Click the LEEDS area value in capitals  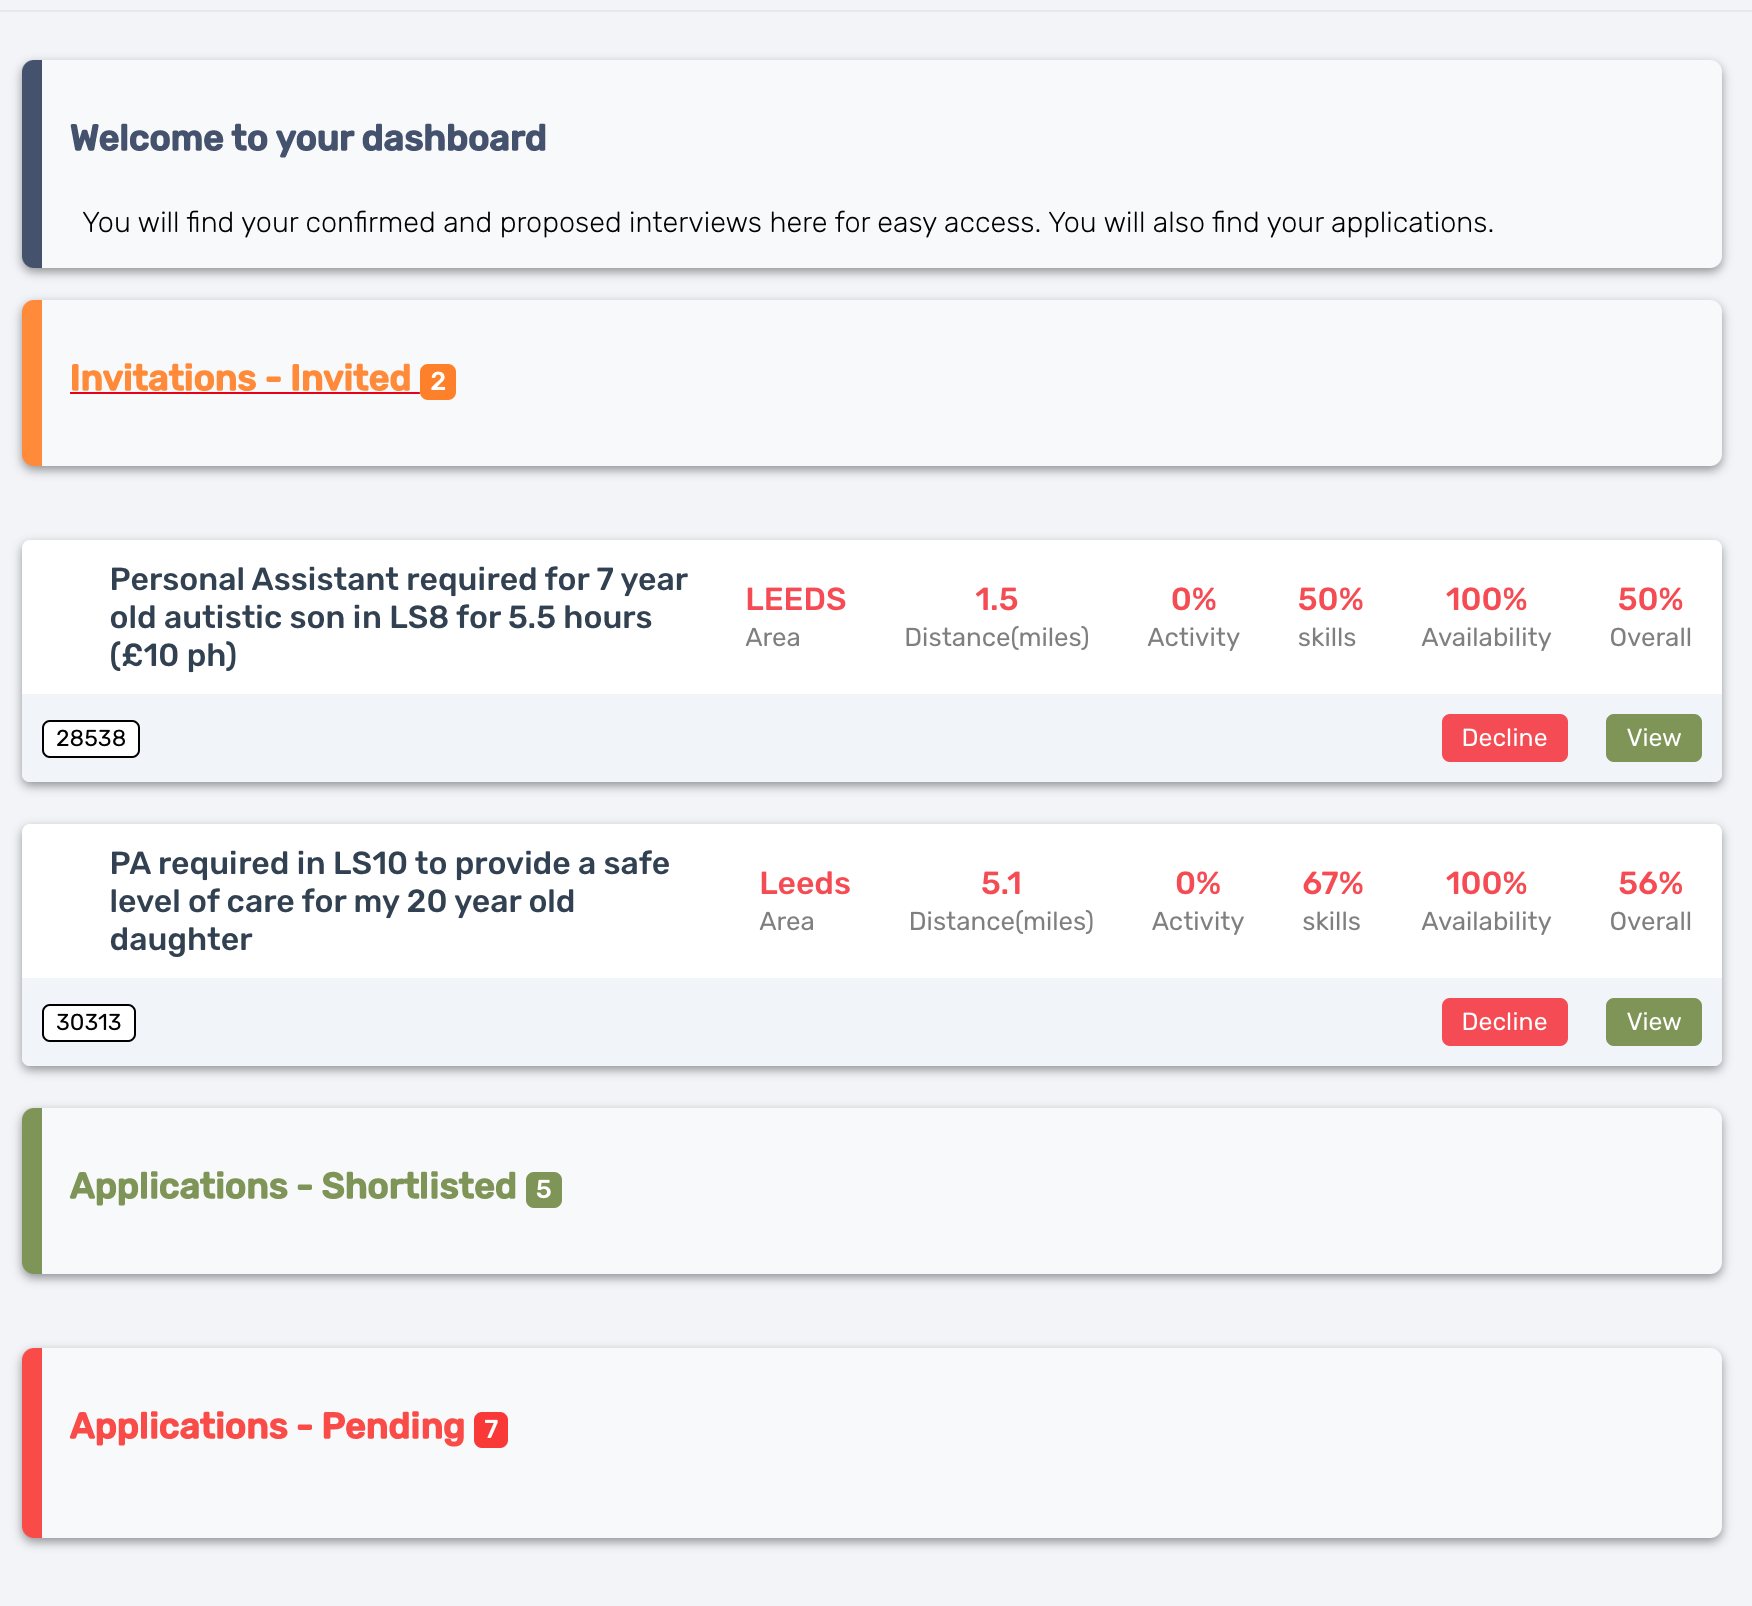pyautogui.click(x=795, y=600)
